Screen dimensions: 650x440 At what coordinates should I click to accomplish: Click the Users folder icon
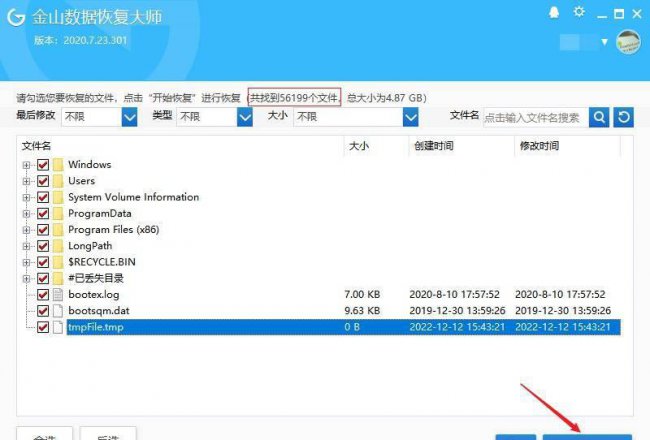click(x=58, y=181)
